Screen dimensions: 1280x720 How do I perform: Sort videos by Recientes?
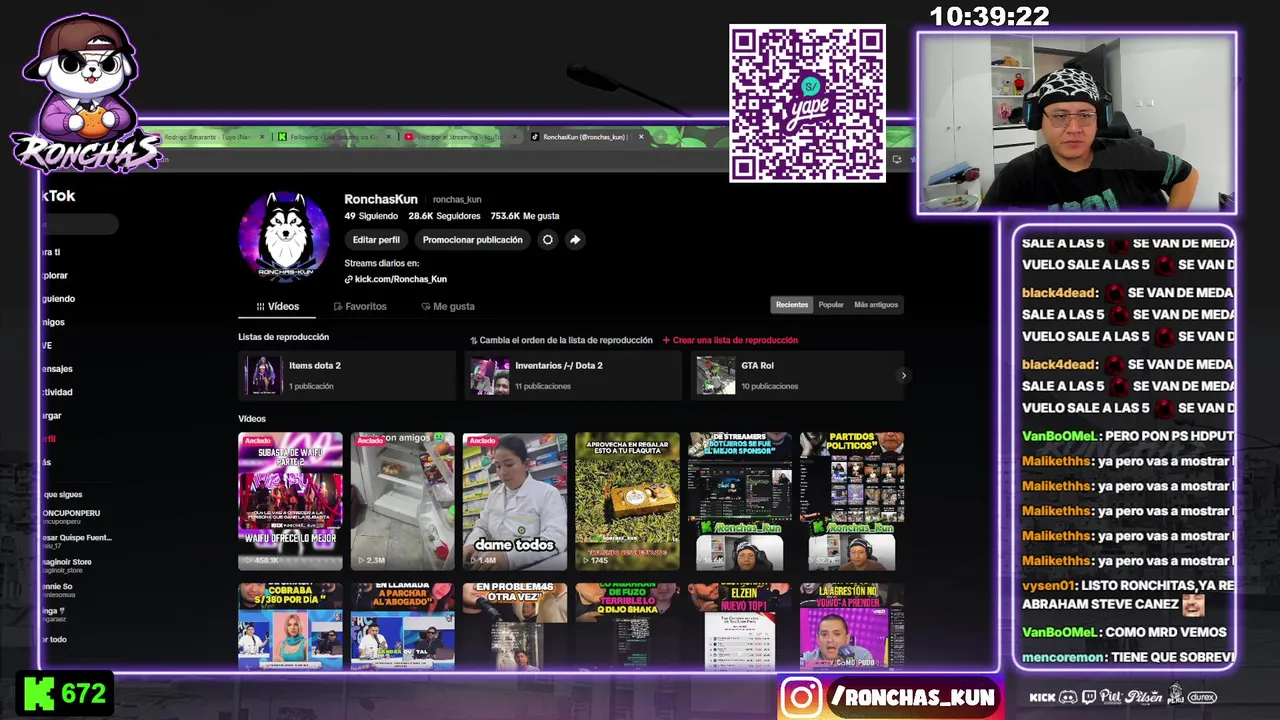(x=792, y=305)
